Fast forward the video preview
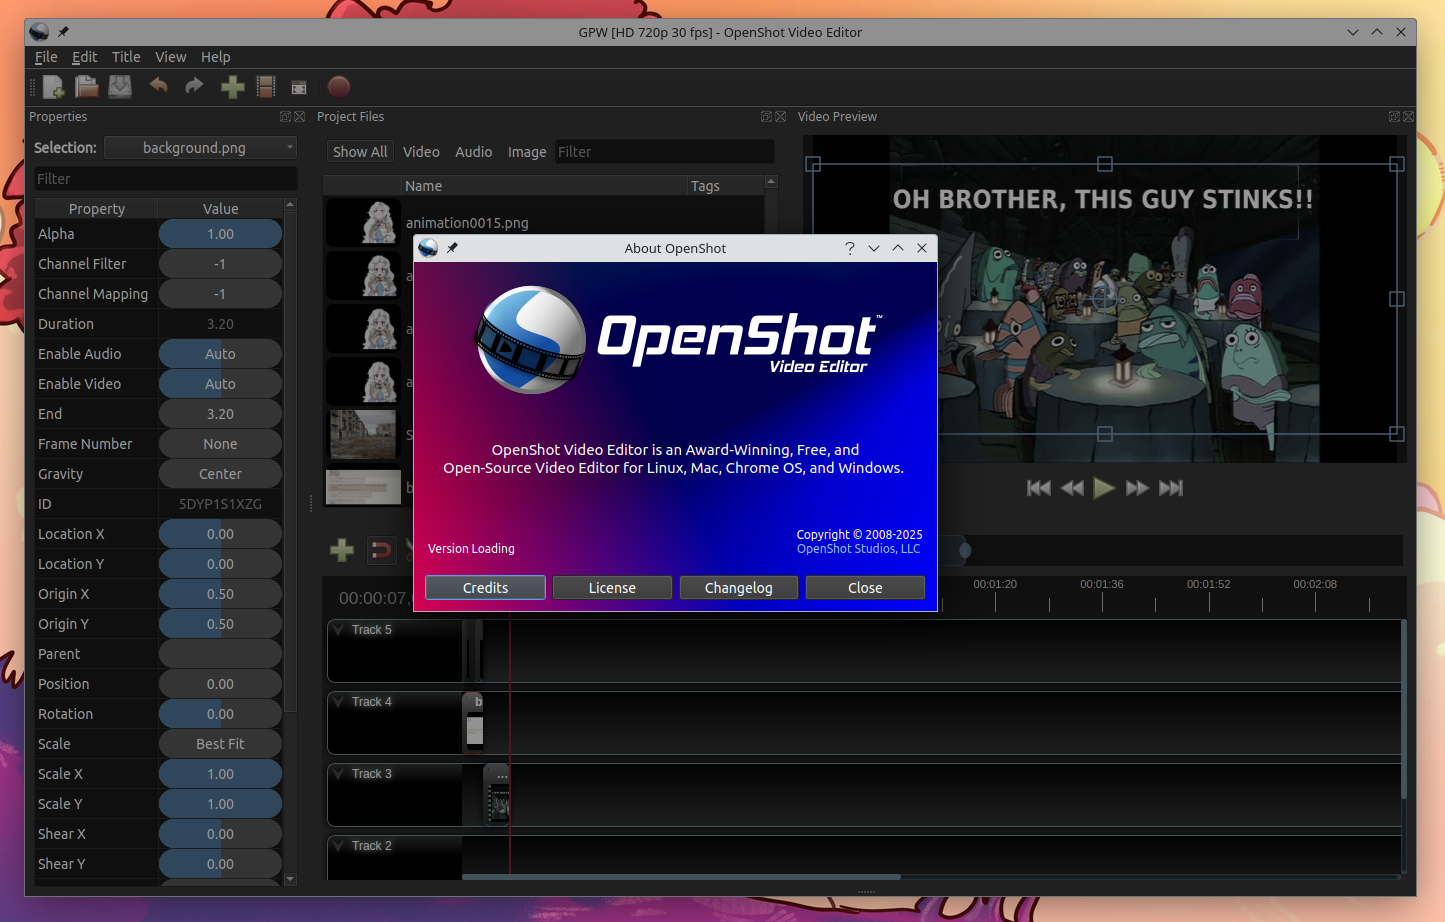This screenshot has height=922, width=1445. tap(1137, 488)
